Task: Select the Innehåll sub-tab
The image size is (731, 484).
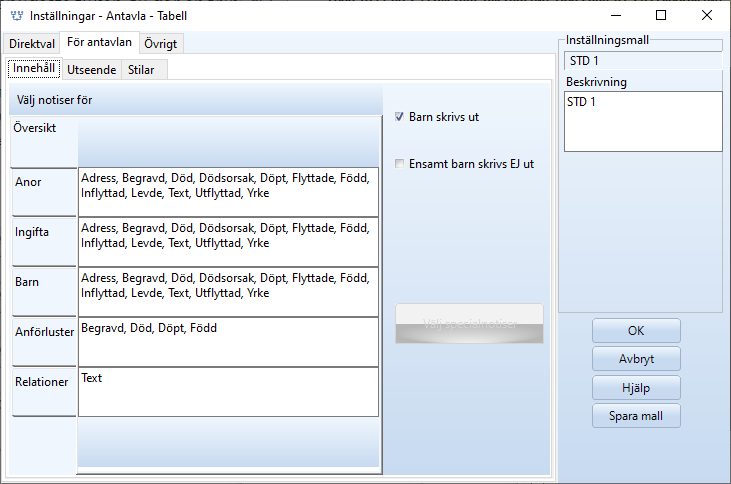Action: click(x=34, y=69)
